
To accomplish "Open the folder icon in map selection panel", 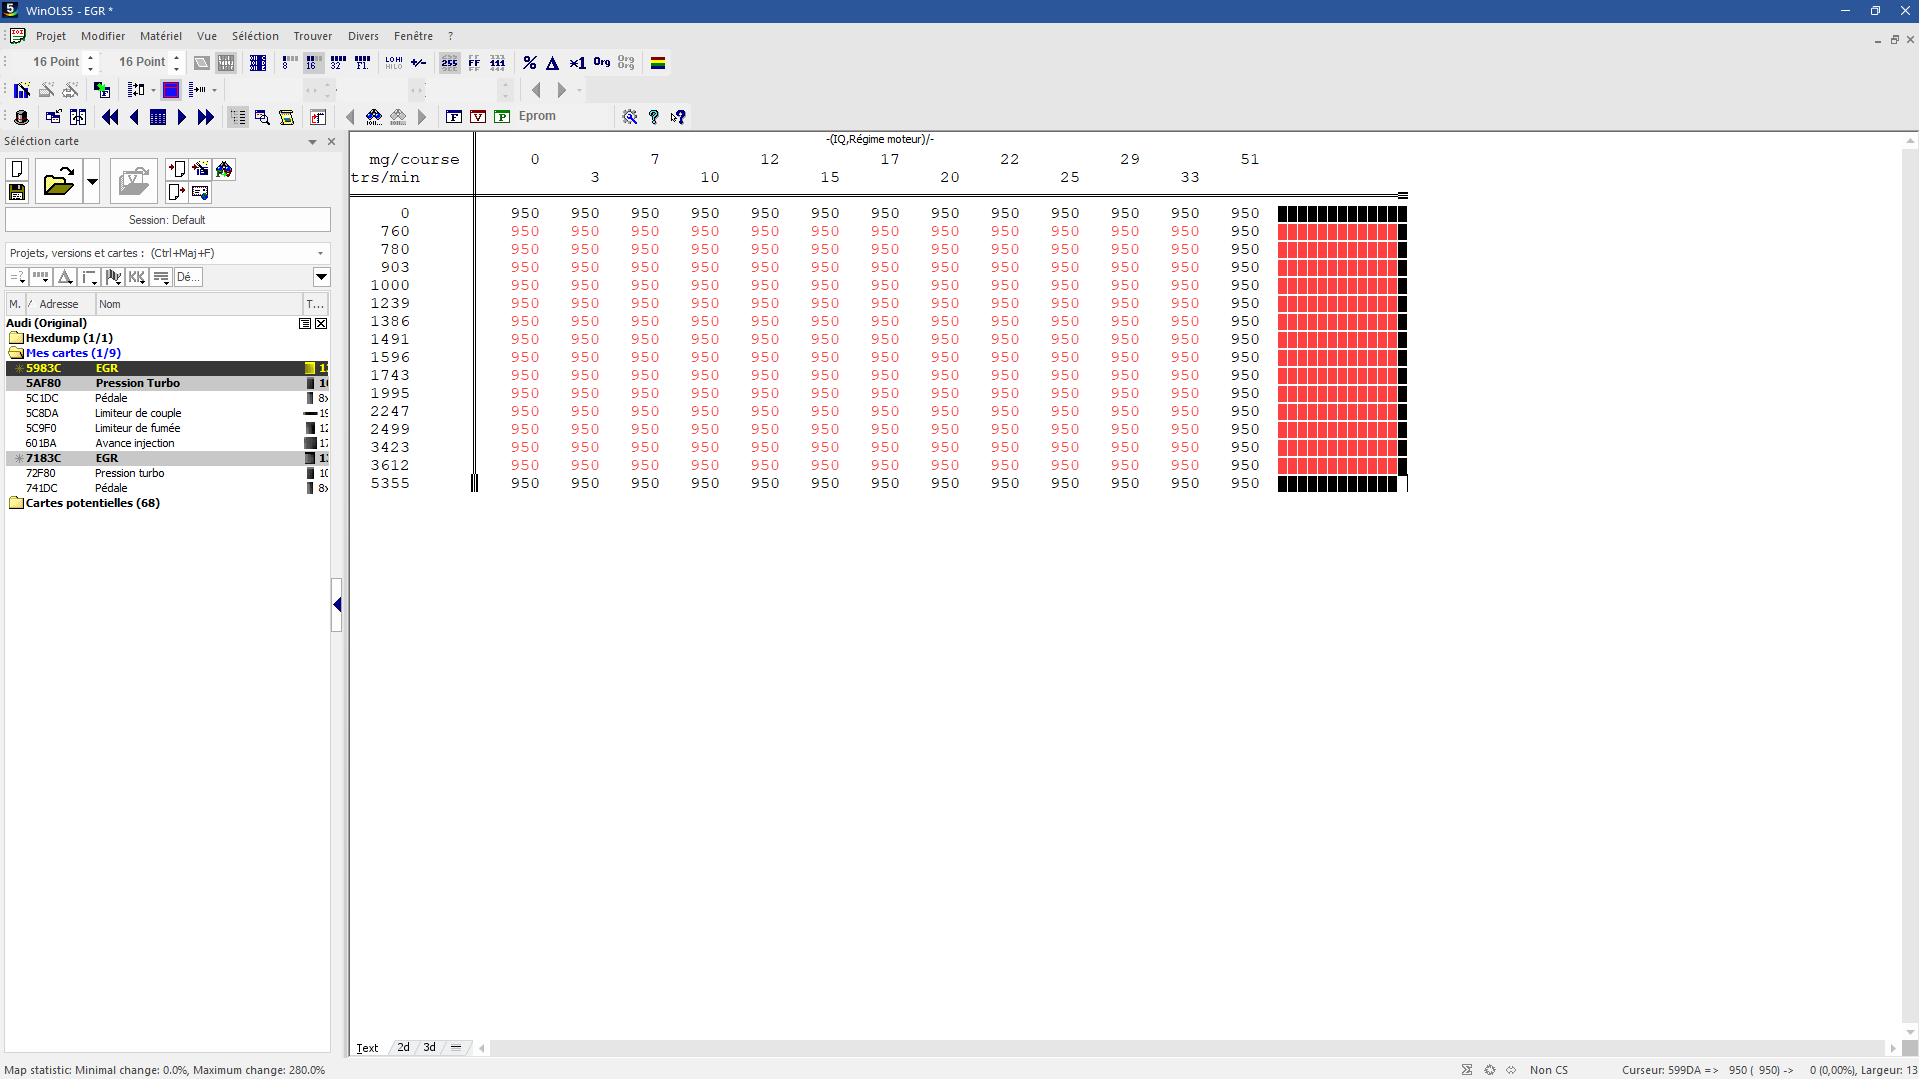I will click(x=59, y=181).
